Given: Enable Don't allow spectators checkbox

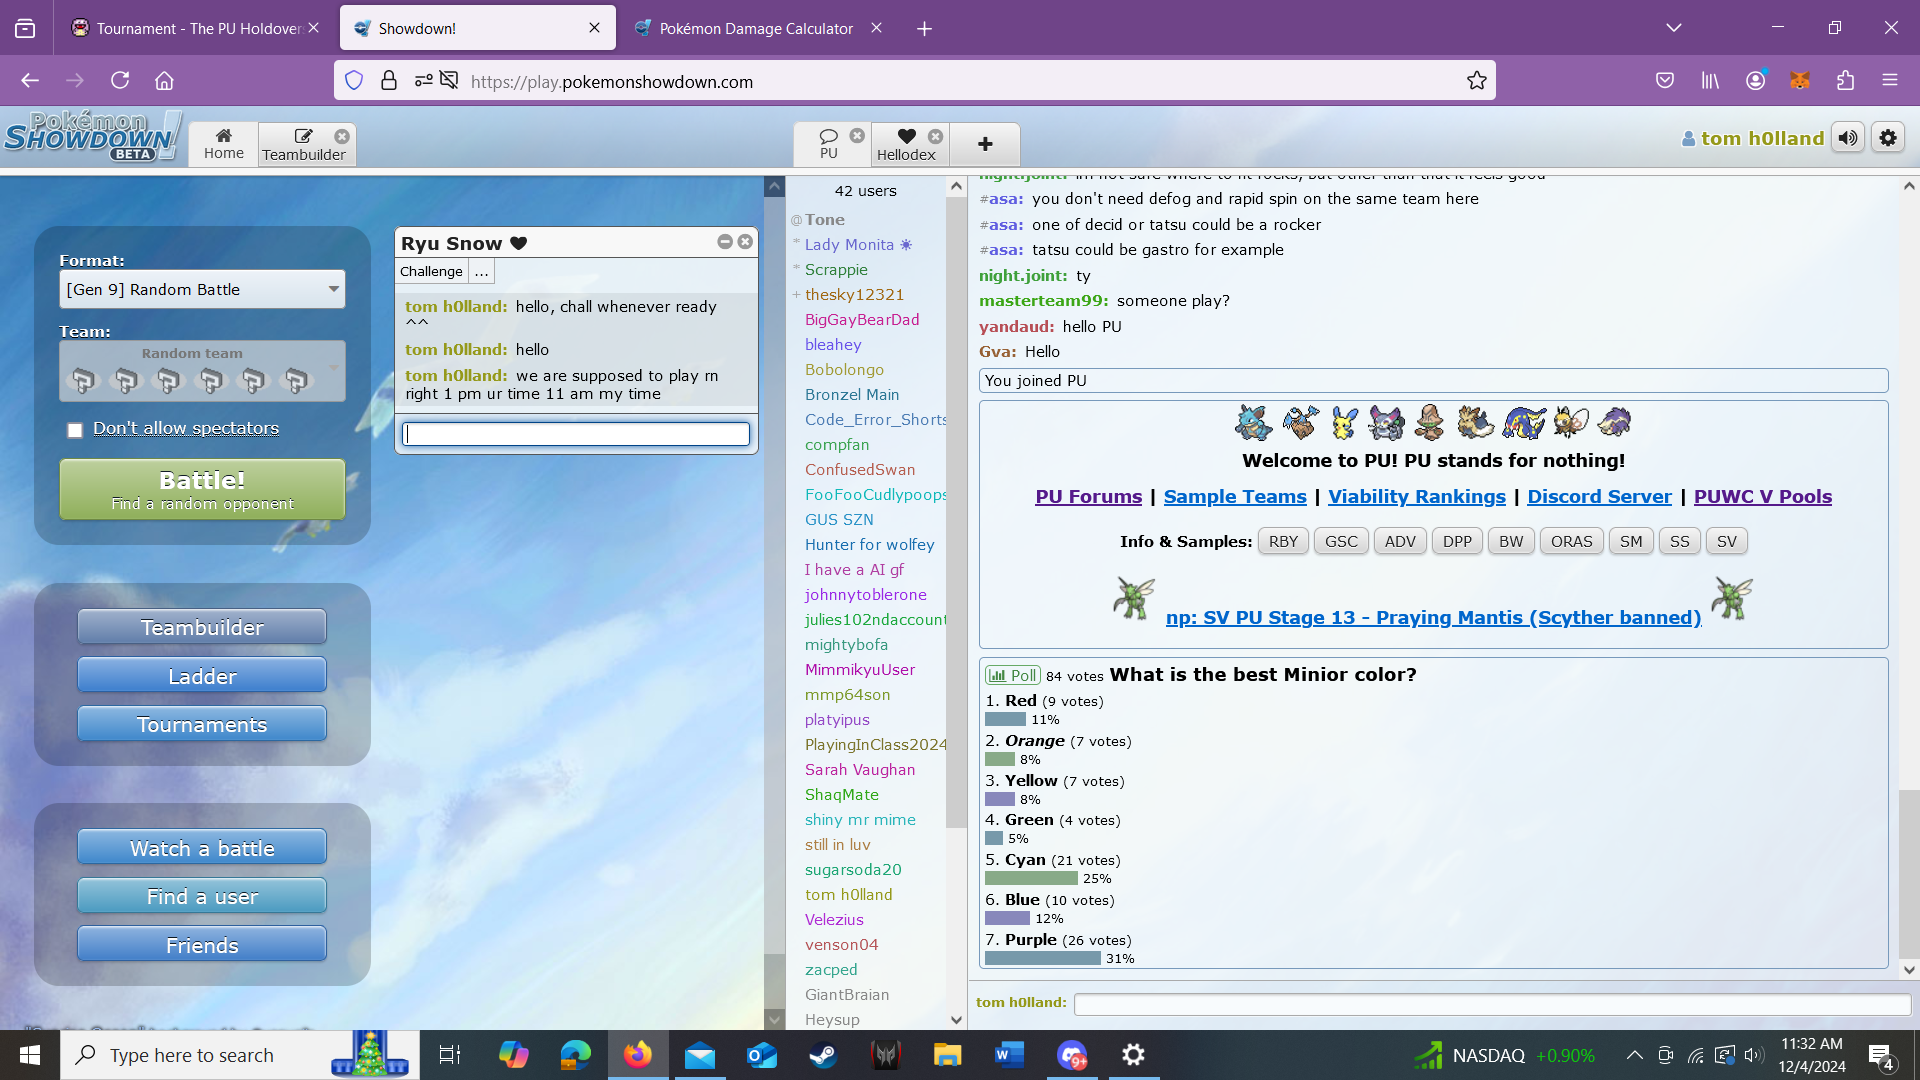Looking at the screenshot, I should point(75,430).
